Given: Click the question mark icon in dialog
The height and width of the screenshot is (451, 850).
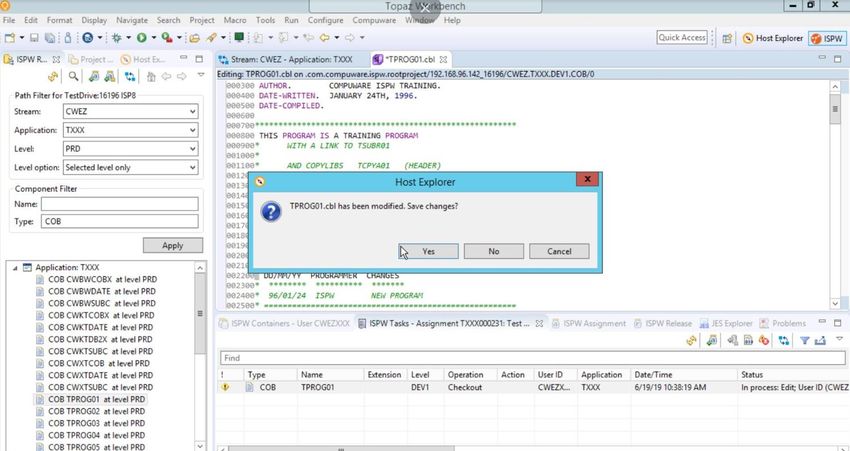Looking at the screenshot, I should coord(271,212).
